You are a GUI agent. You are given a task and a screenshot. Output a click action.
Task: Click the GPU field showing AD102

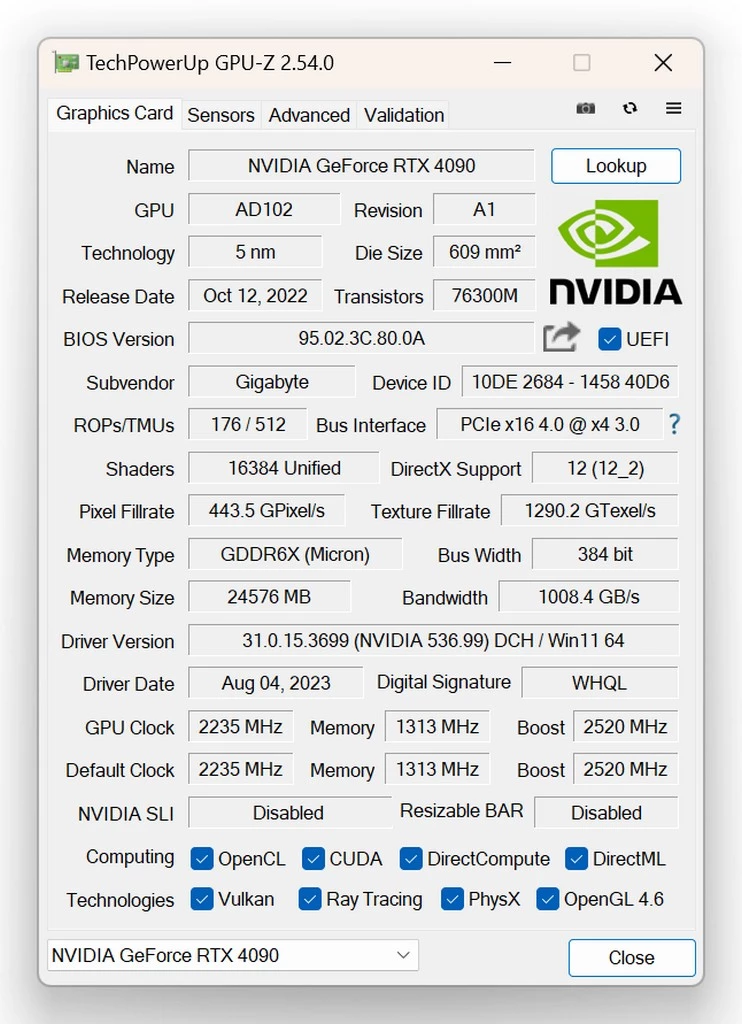(264, 210)
